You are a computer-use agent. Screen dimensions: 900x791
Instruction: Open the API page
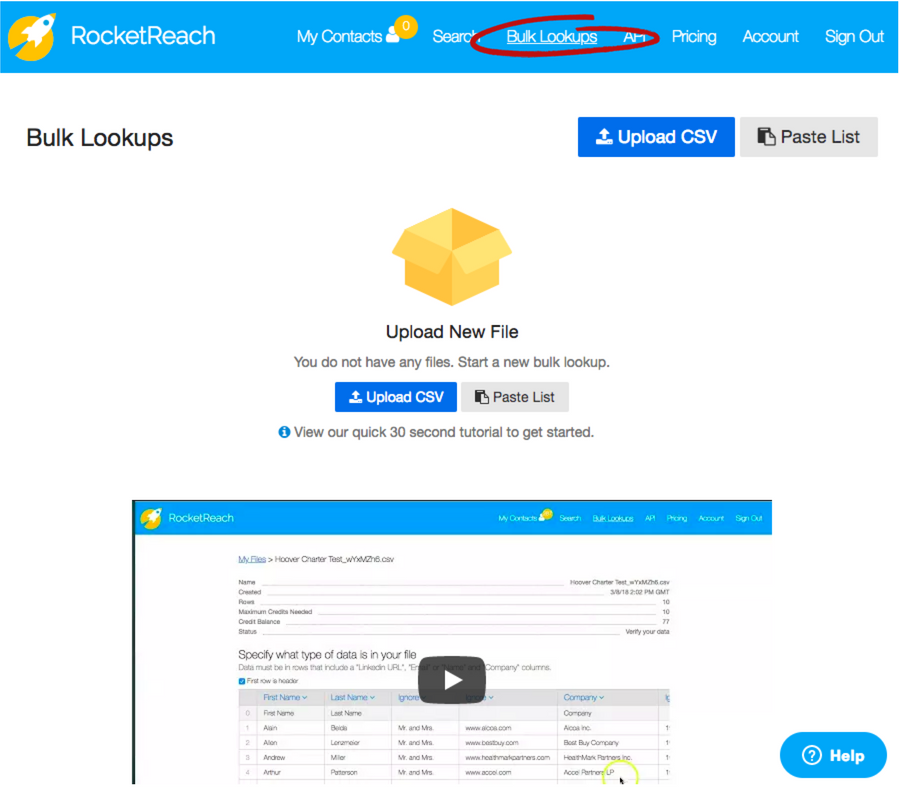pos(634,37)
